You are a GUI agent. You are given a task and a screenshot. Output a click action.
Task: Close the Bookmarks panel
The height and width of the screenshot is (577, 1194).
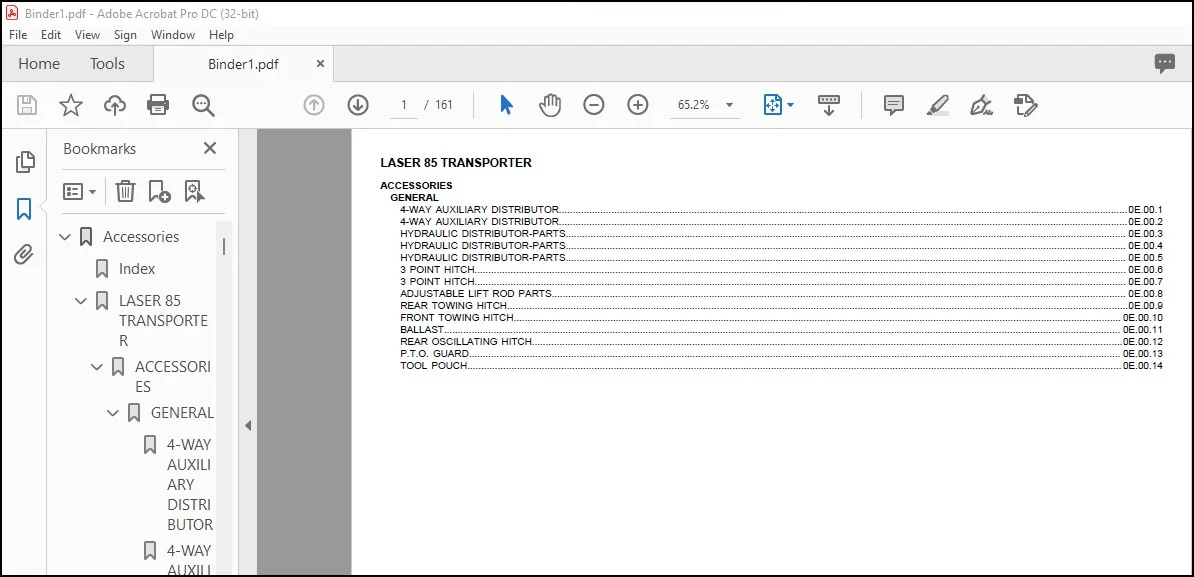point(210,148)
